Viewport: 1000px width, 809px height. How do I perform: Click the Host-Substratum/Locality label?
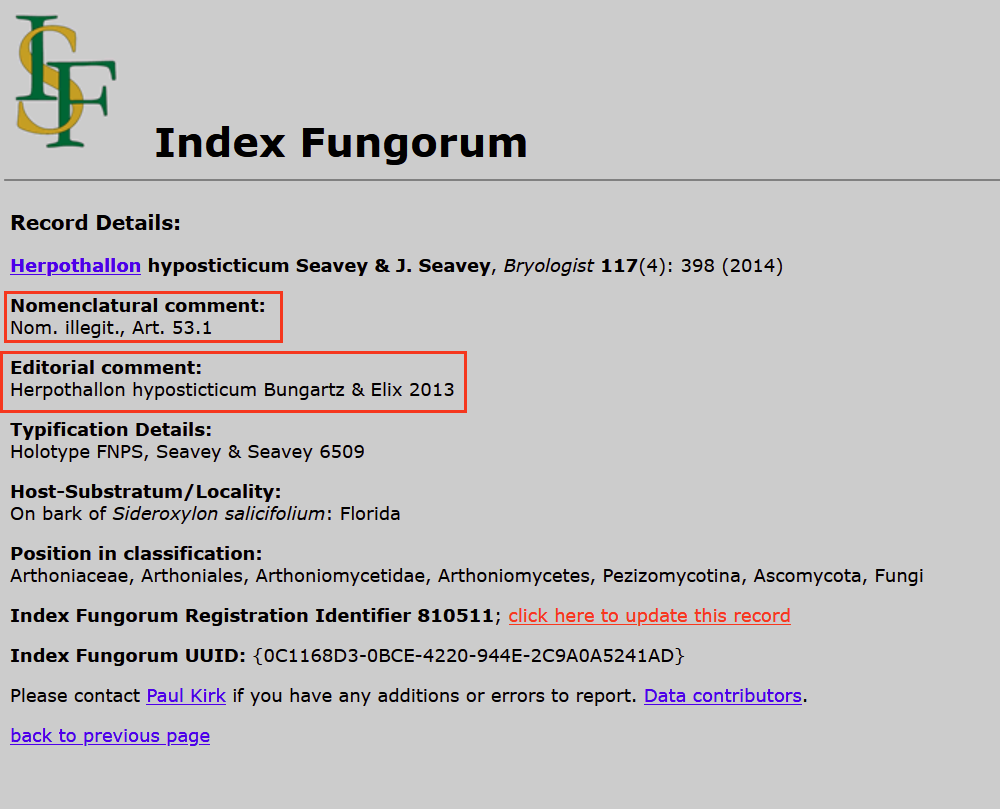[x=145, y=492]
